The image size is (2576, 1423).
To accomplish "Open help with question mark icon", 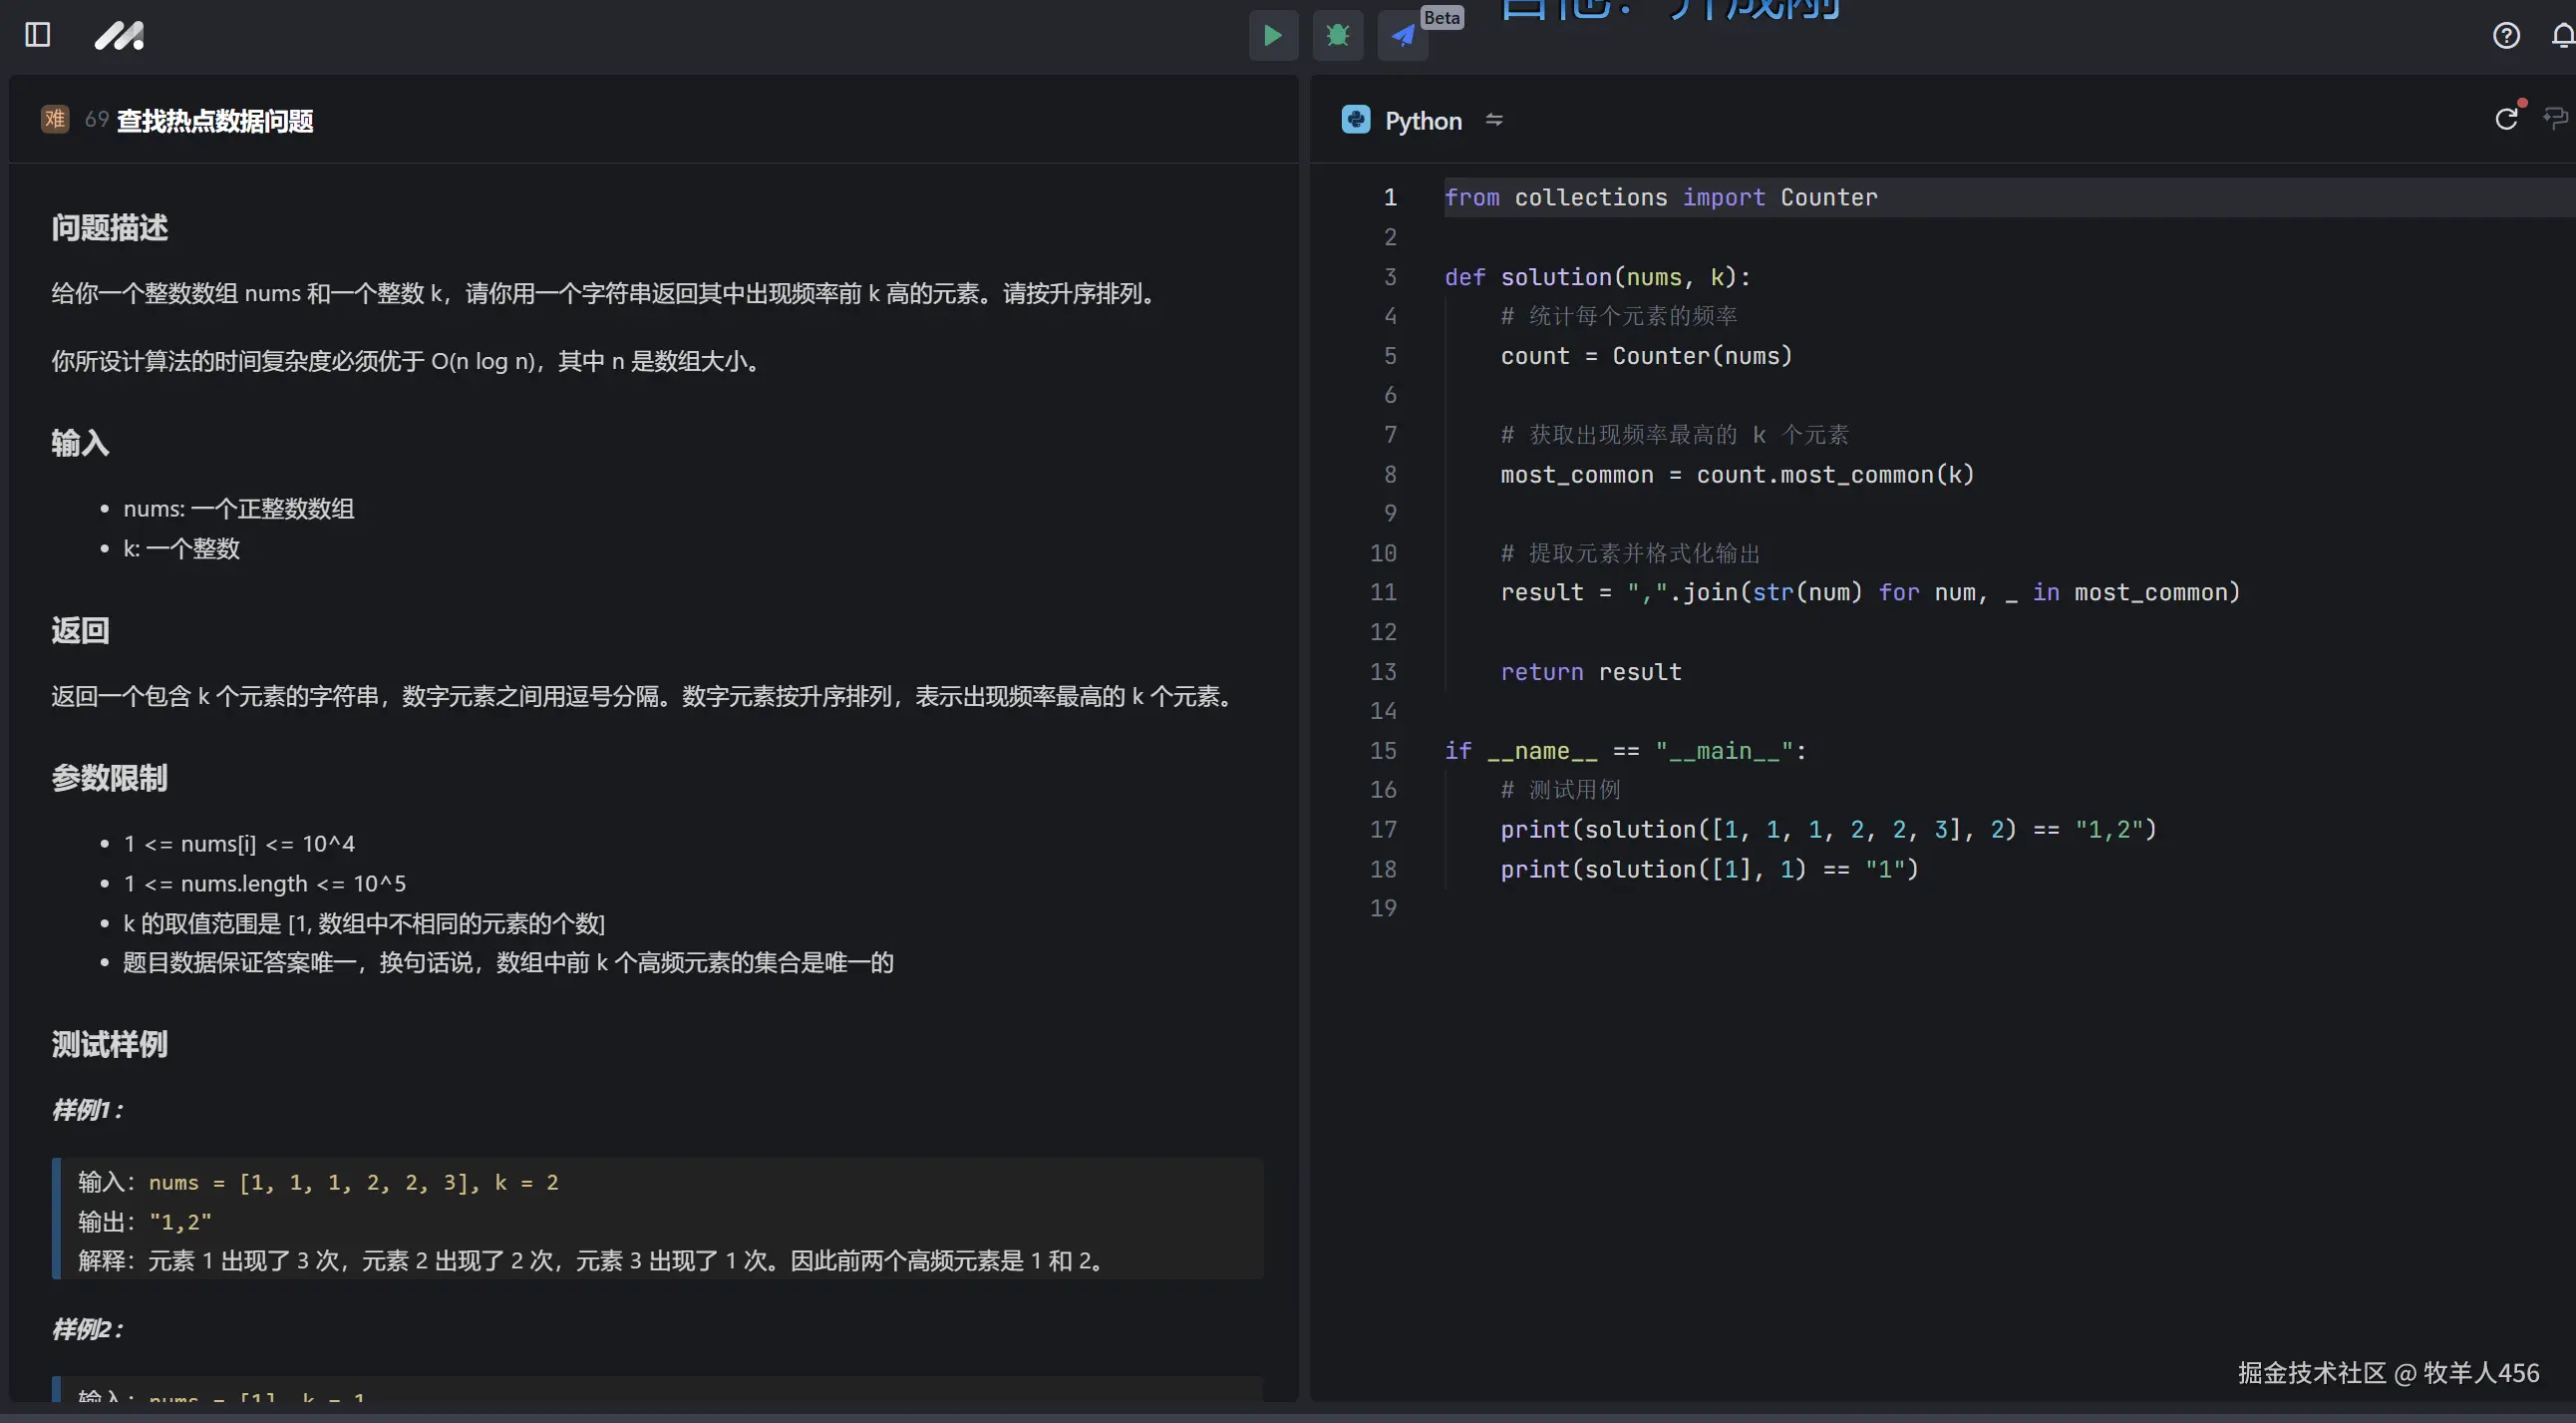I will (2506, 36).
